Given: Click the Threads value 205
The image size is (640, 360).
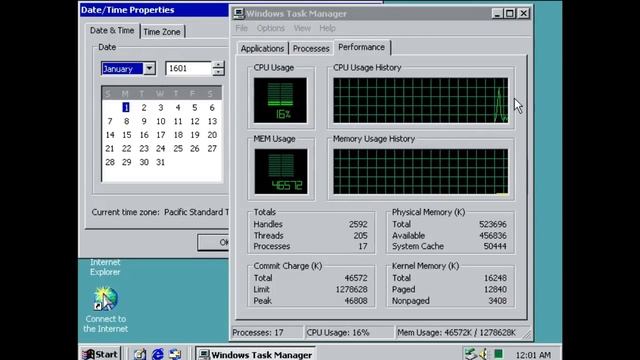Looking at the screenshot, I should [x=360, y=236].
